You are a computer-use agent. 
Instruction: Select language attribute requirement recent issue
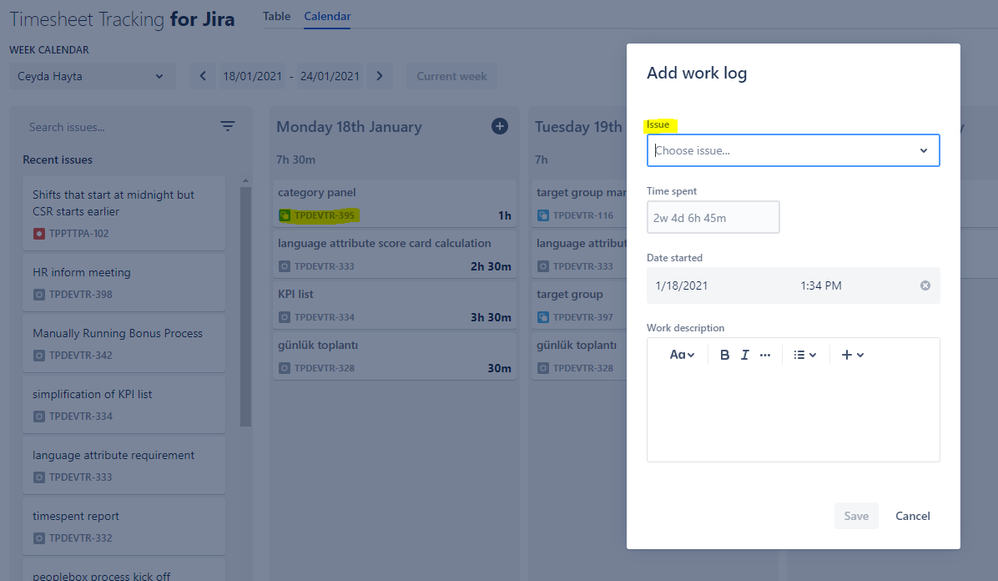tap(124, 465)
